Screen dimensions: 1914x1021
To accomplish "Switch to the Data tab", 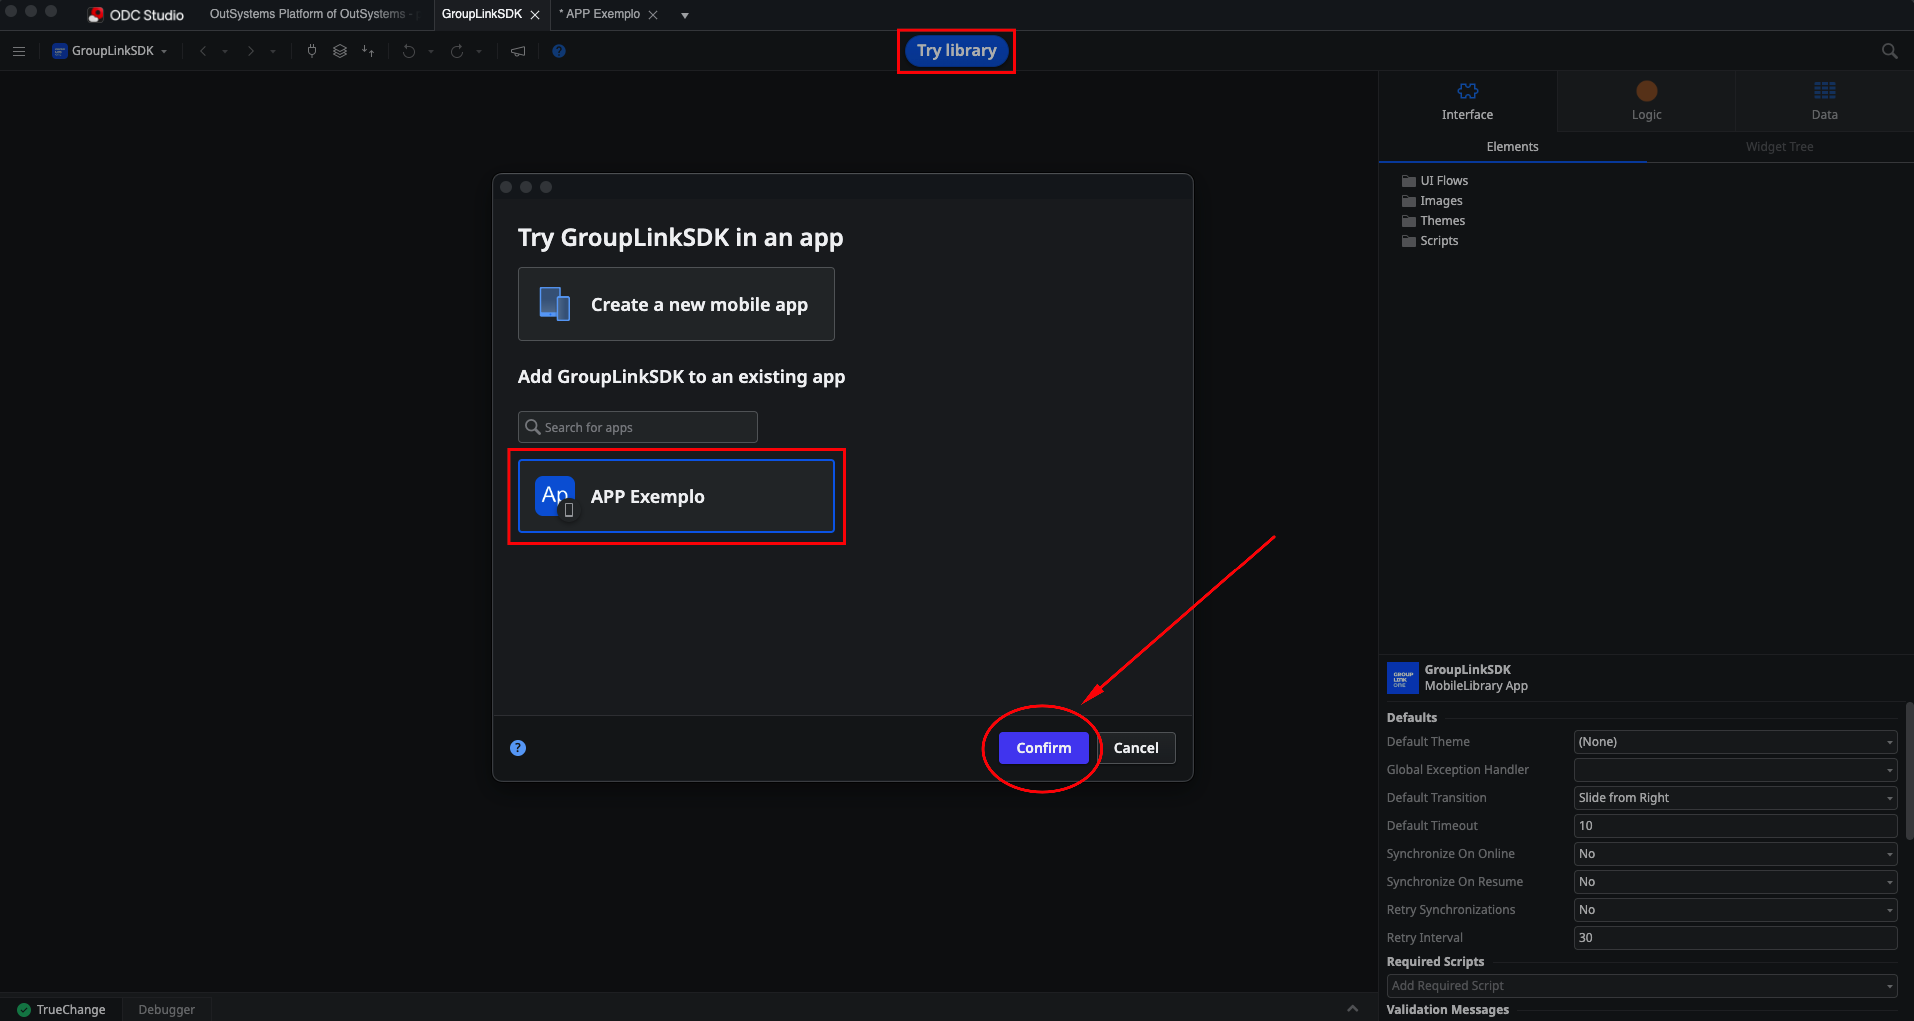I will [x=1822, y=101].
